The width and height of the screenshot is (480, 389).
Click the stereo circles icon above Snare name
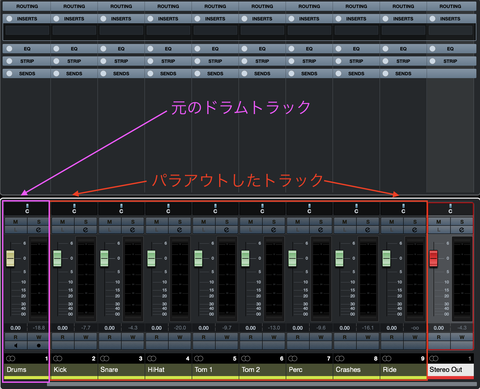click(105, 358)
